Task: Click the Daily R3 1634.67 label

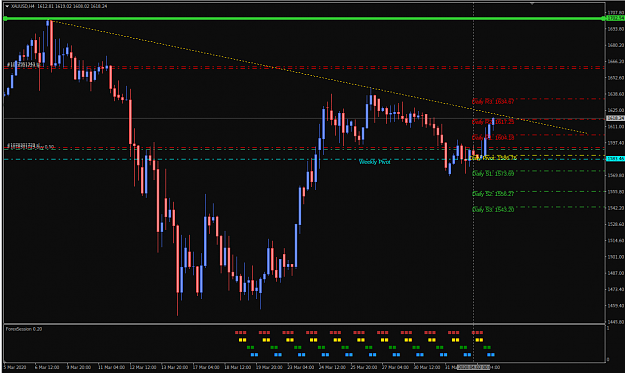Action: 493,102
